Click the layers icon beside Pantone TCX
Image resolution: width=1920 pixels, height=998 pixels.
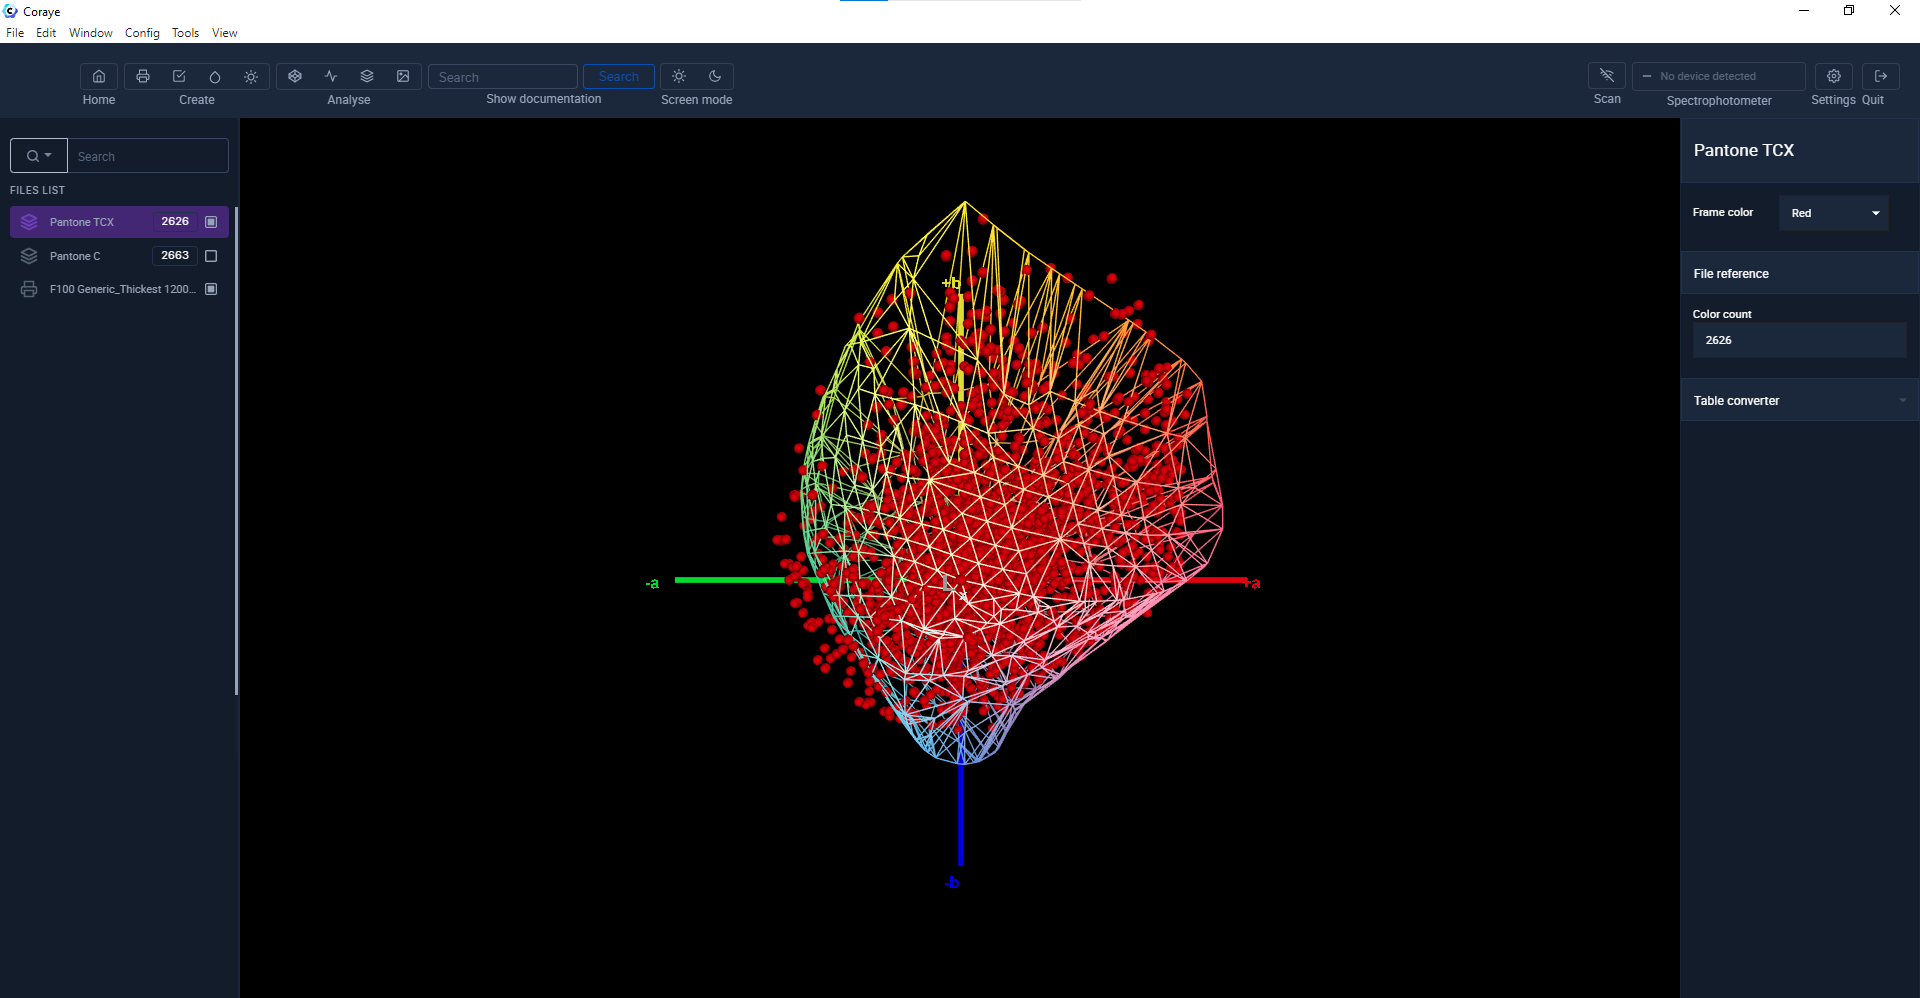point(29,222)
